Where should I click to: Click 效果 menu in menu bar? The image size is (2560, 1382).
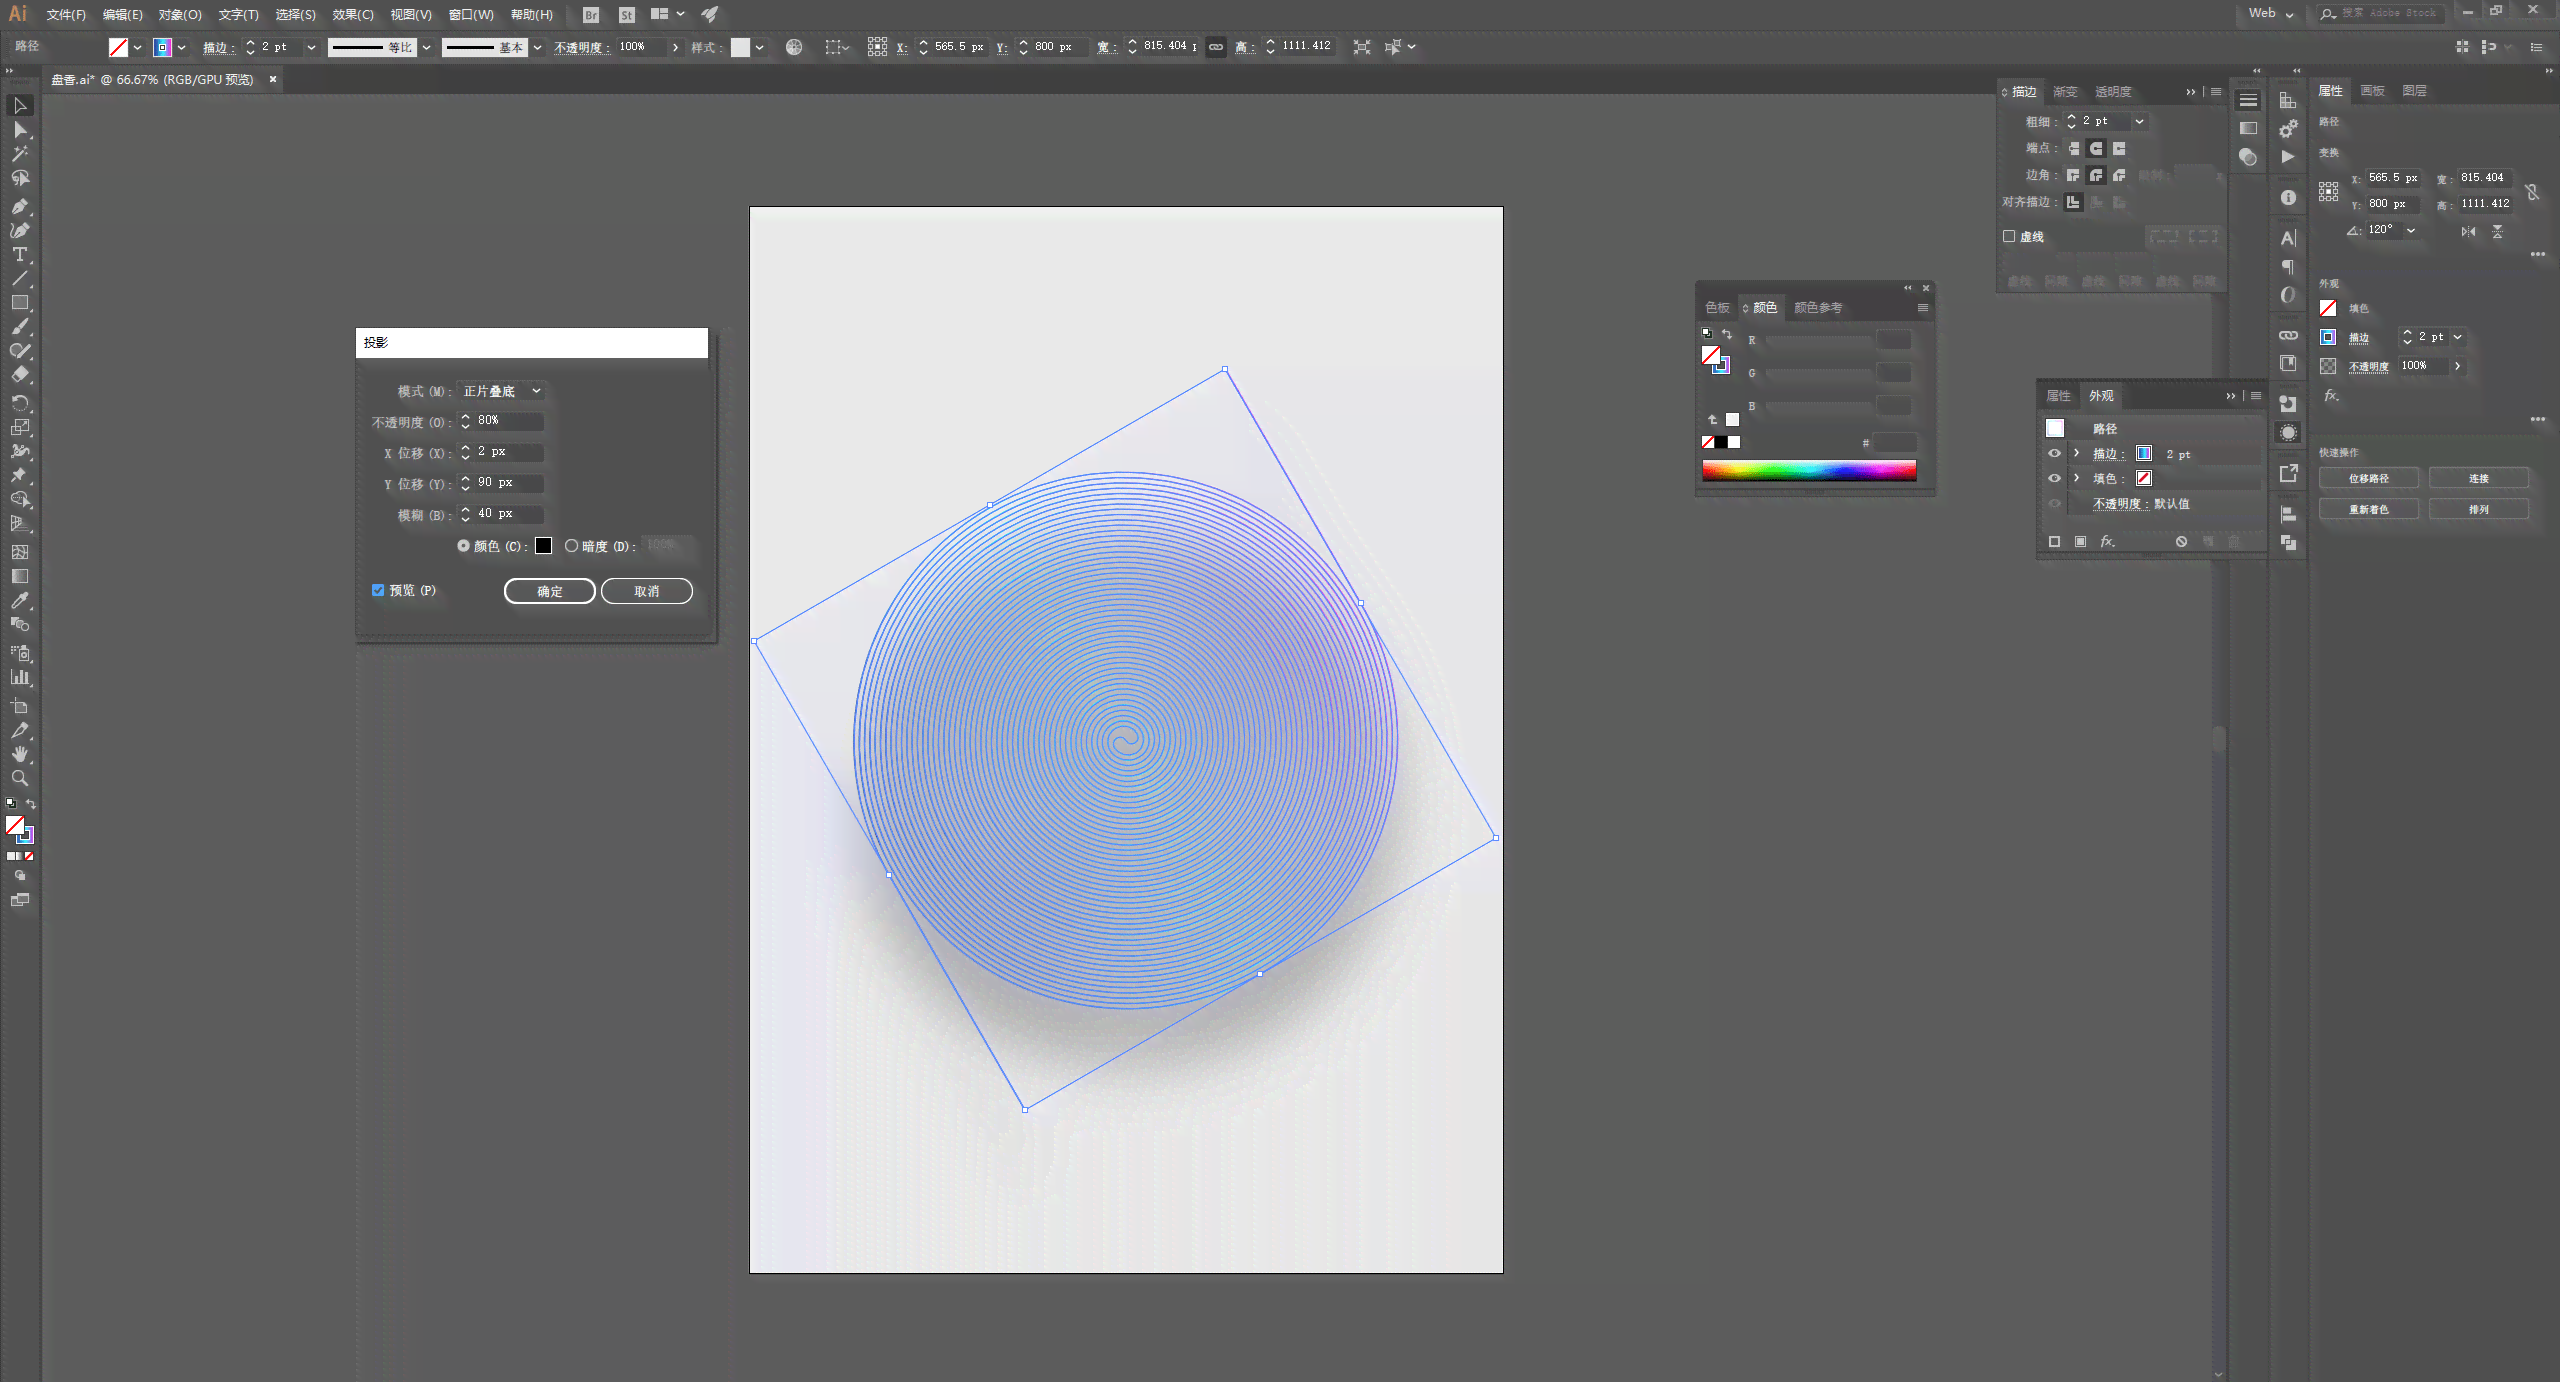click(350, 14)
